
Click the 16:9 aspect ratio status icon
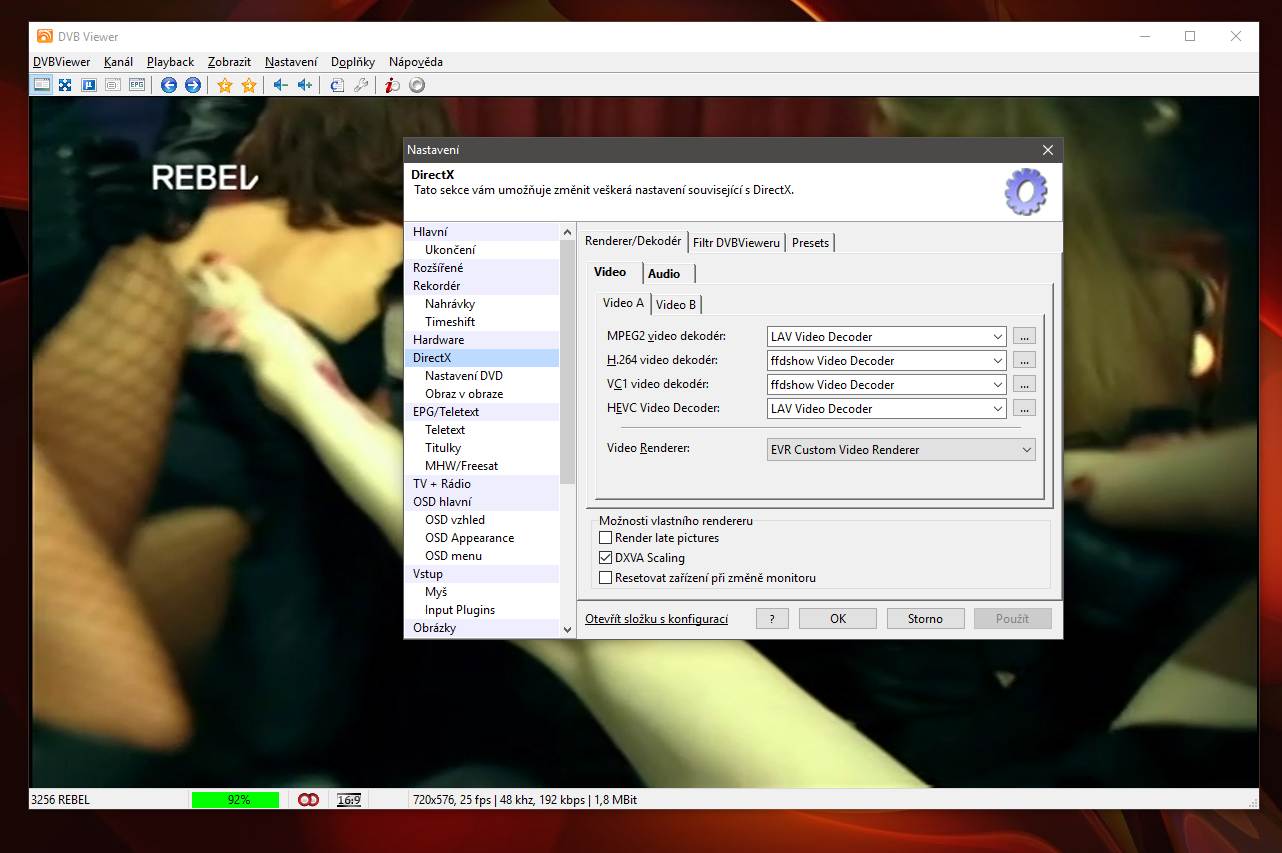coord(349,800)
